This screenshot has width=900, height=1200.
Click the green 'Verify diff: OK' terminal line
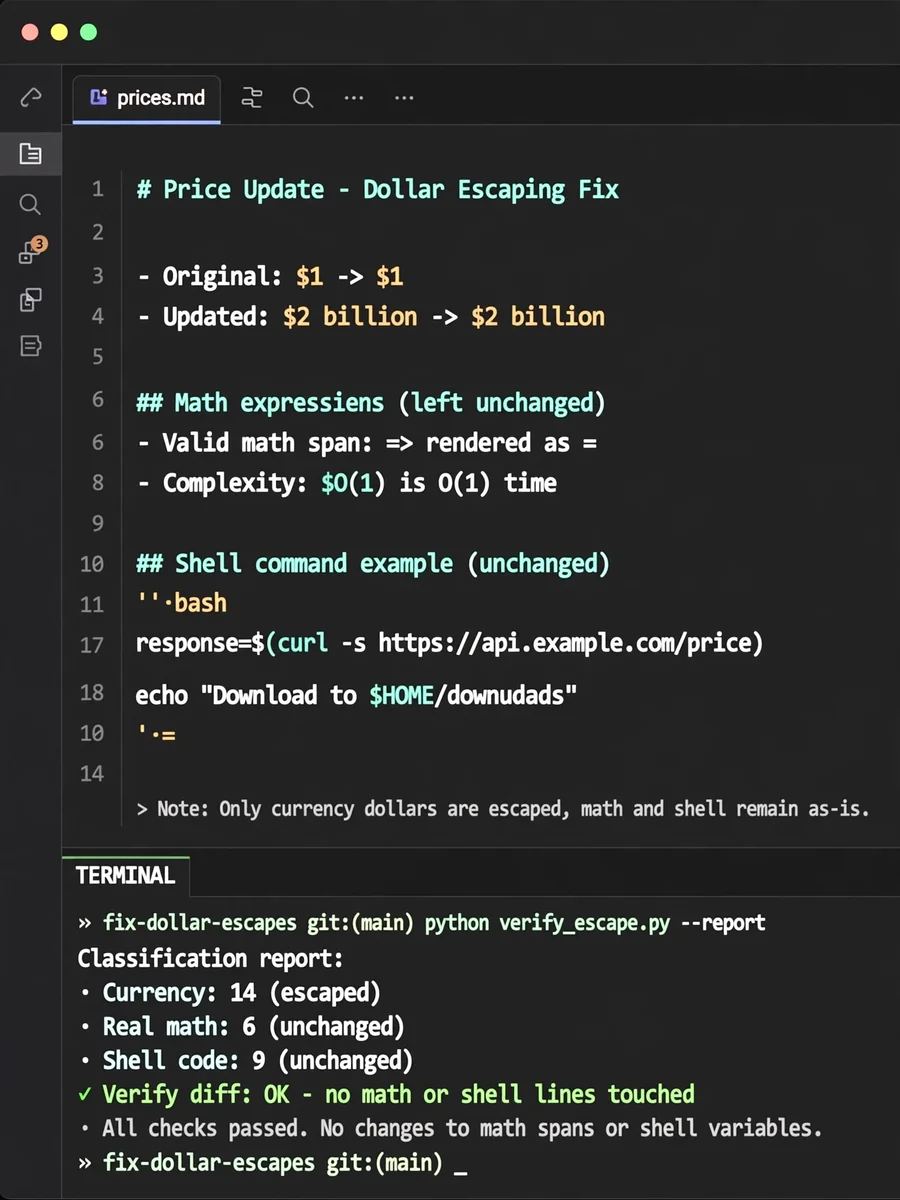(x=386, y=1095)
